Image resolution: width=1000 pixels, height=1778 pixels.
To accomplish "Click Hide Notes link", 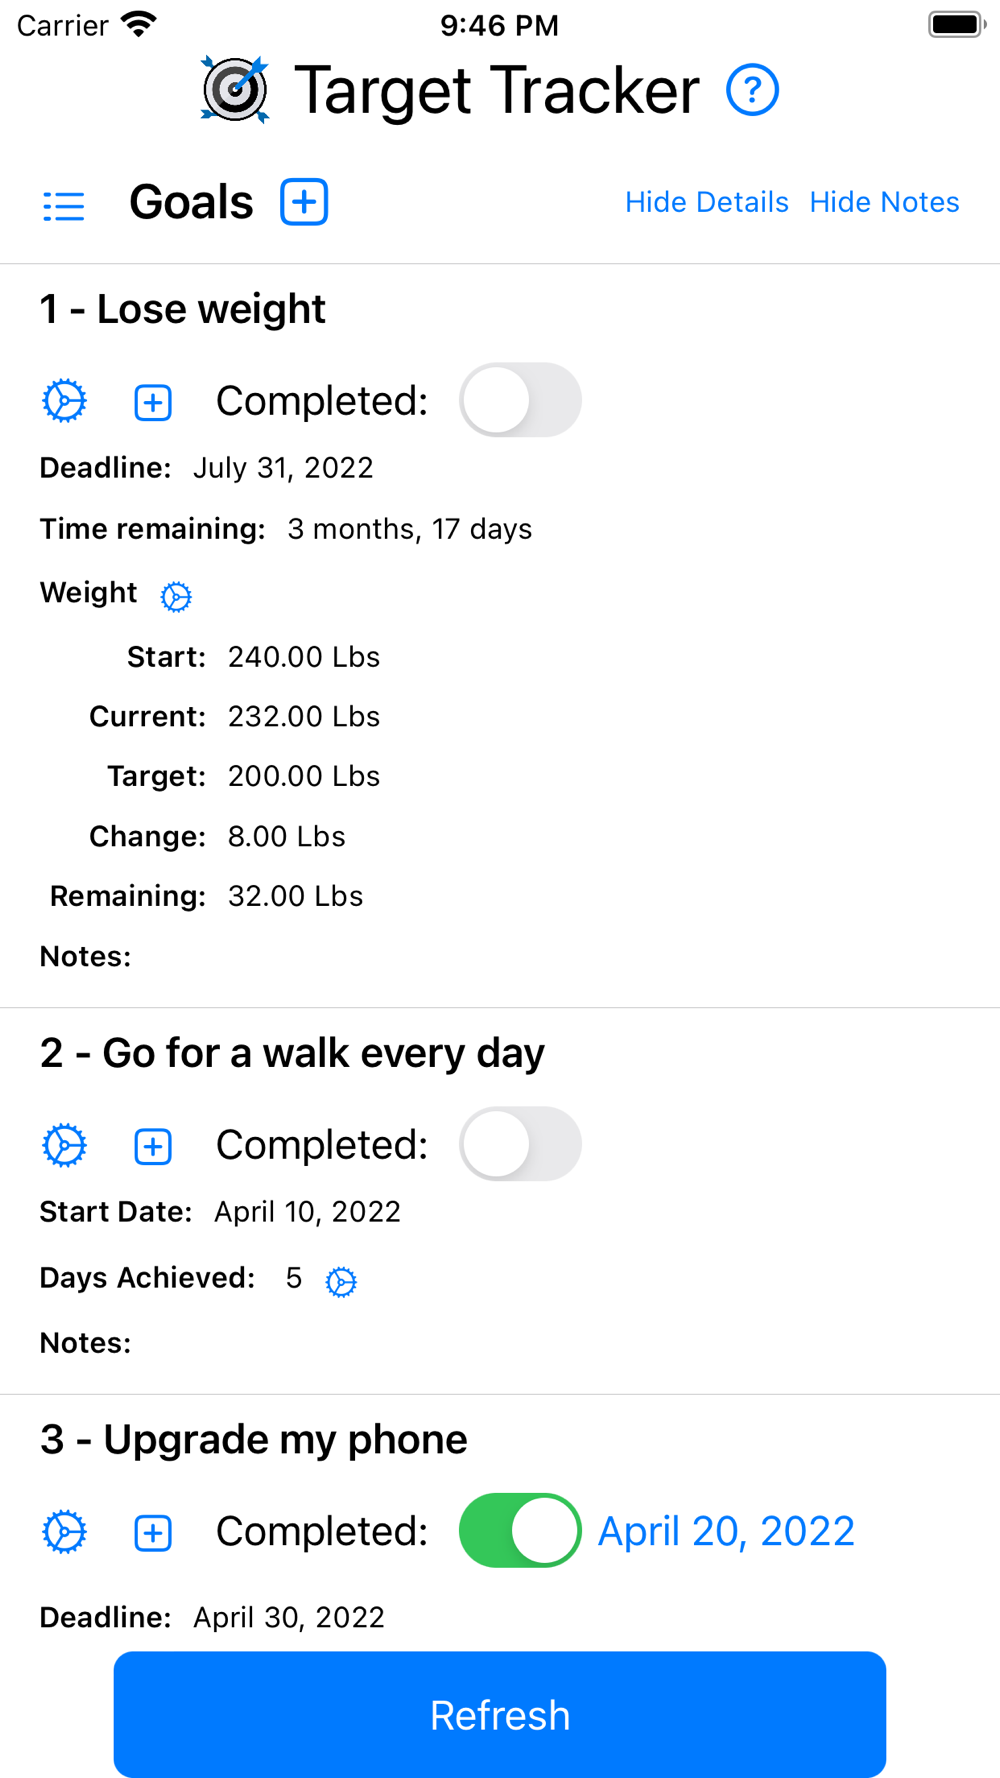I will pyautogui.click(x=884, y=202).
